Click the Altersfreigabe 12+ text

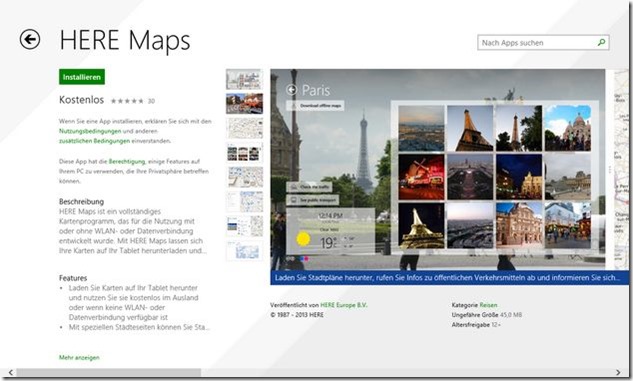(x=476, y=324)
